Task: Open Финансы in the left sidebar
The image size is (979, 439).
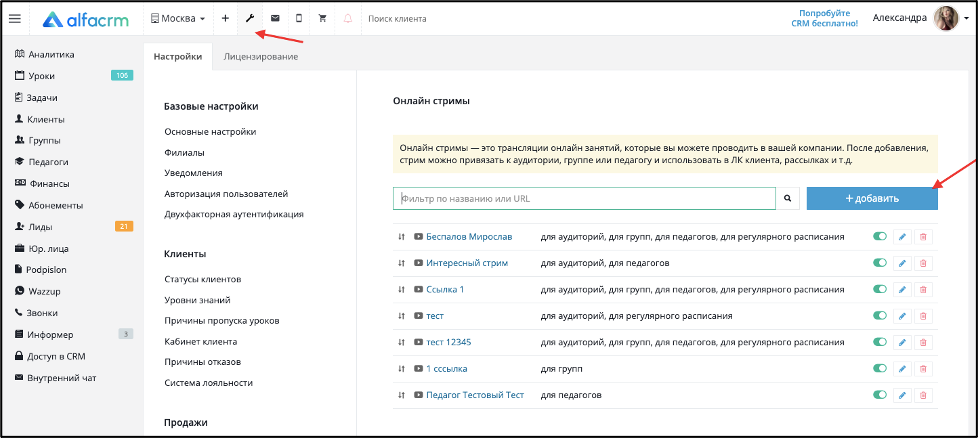Action: pos(49,184)
